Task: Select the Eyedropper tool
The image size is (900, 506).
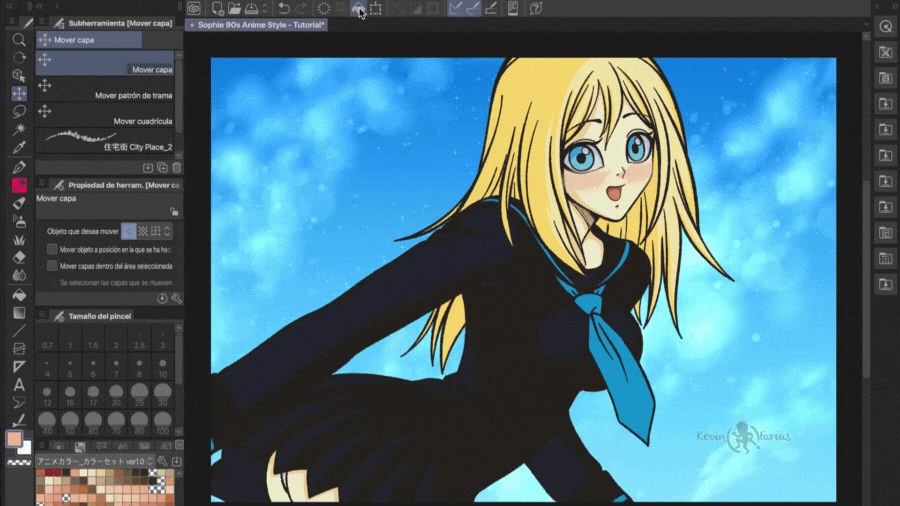Action: pyautogui.click(x=19, y=147)
